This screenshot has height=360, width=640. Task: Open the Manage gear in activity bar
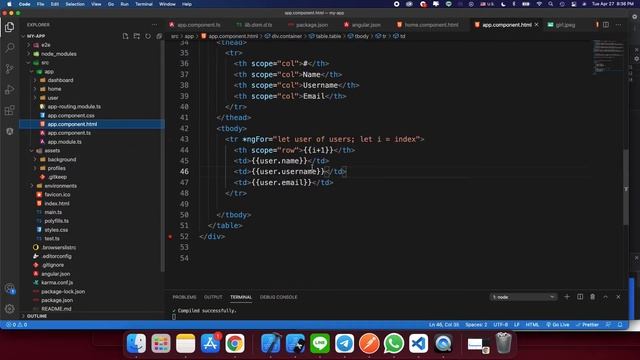point(9,309)
